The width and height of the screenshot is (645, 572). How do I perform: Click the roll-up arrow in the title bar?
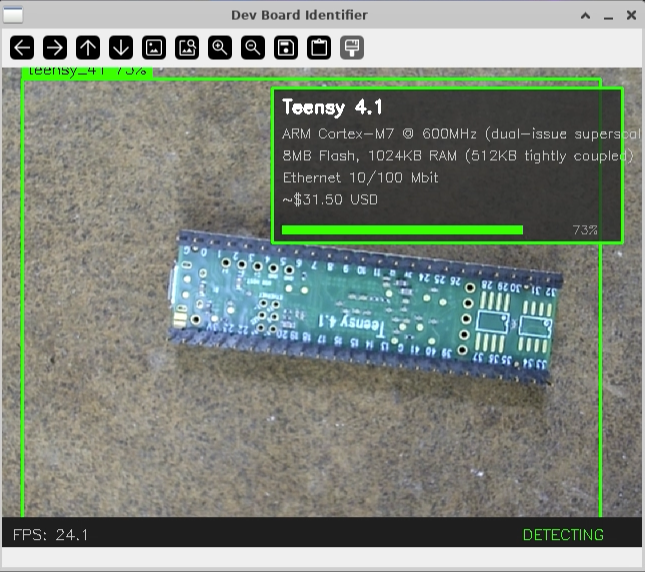coord(585,16)
